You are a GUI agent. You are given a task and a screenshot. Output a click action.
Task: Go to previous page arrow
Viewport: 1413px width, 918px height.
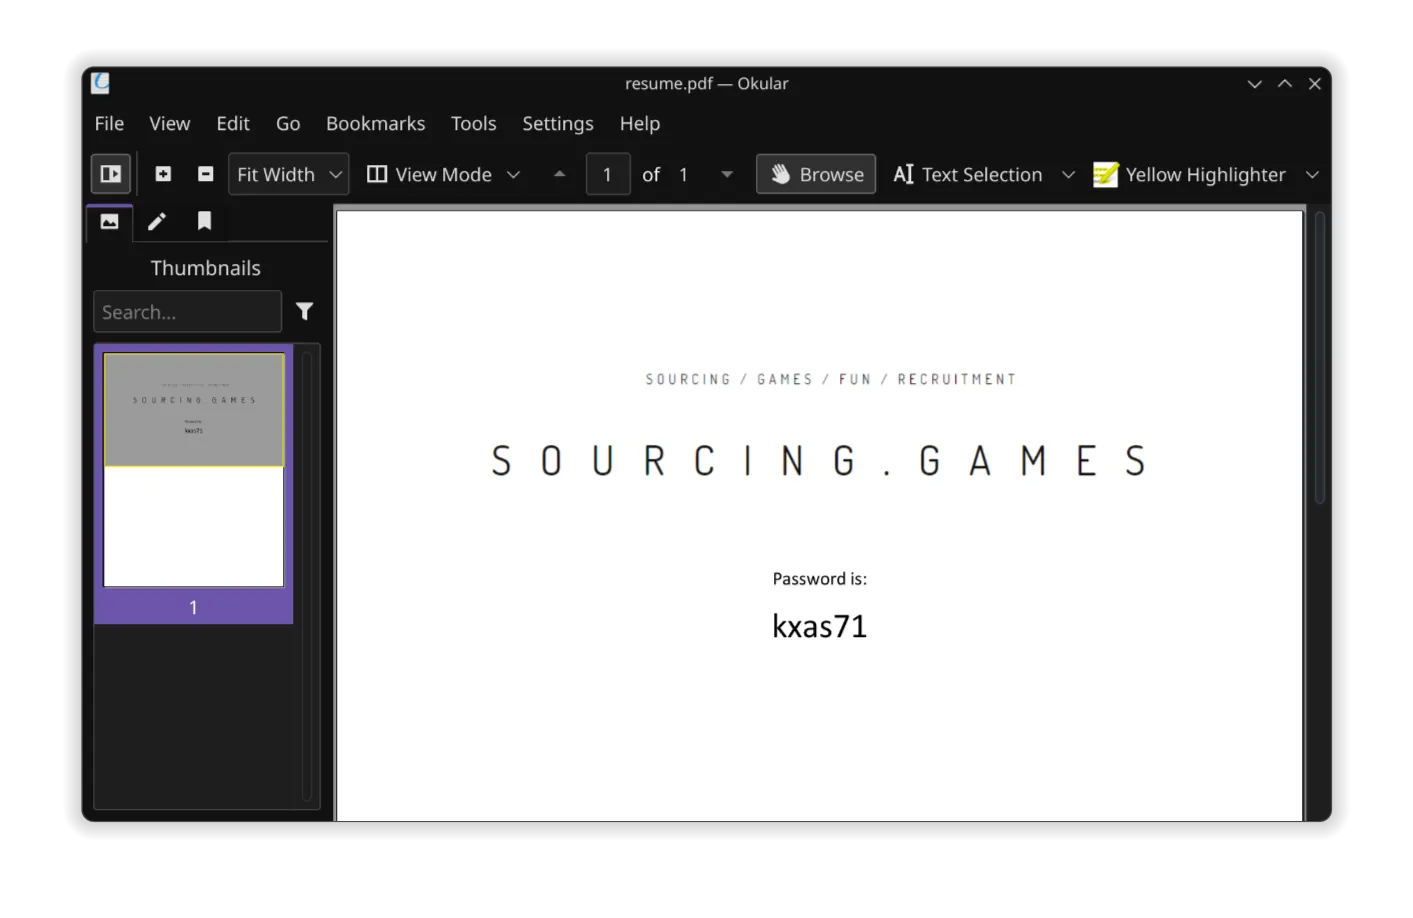[560, 174]
